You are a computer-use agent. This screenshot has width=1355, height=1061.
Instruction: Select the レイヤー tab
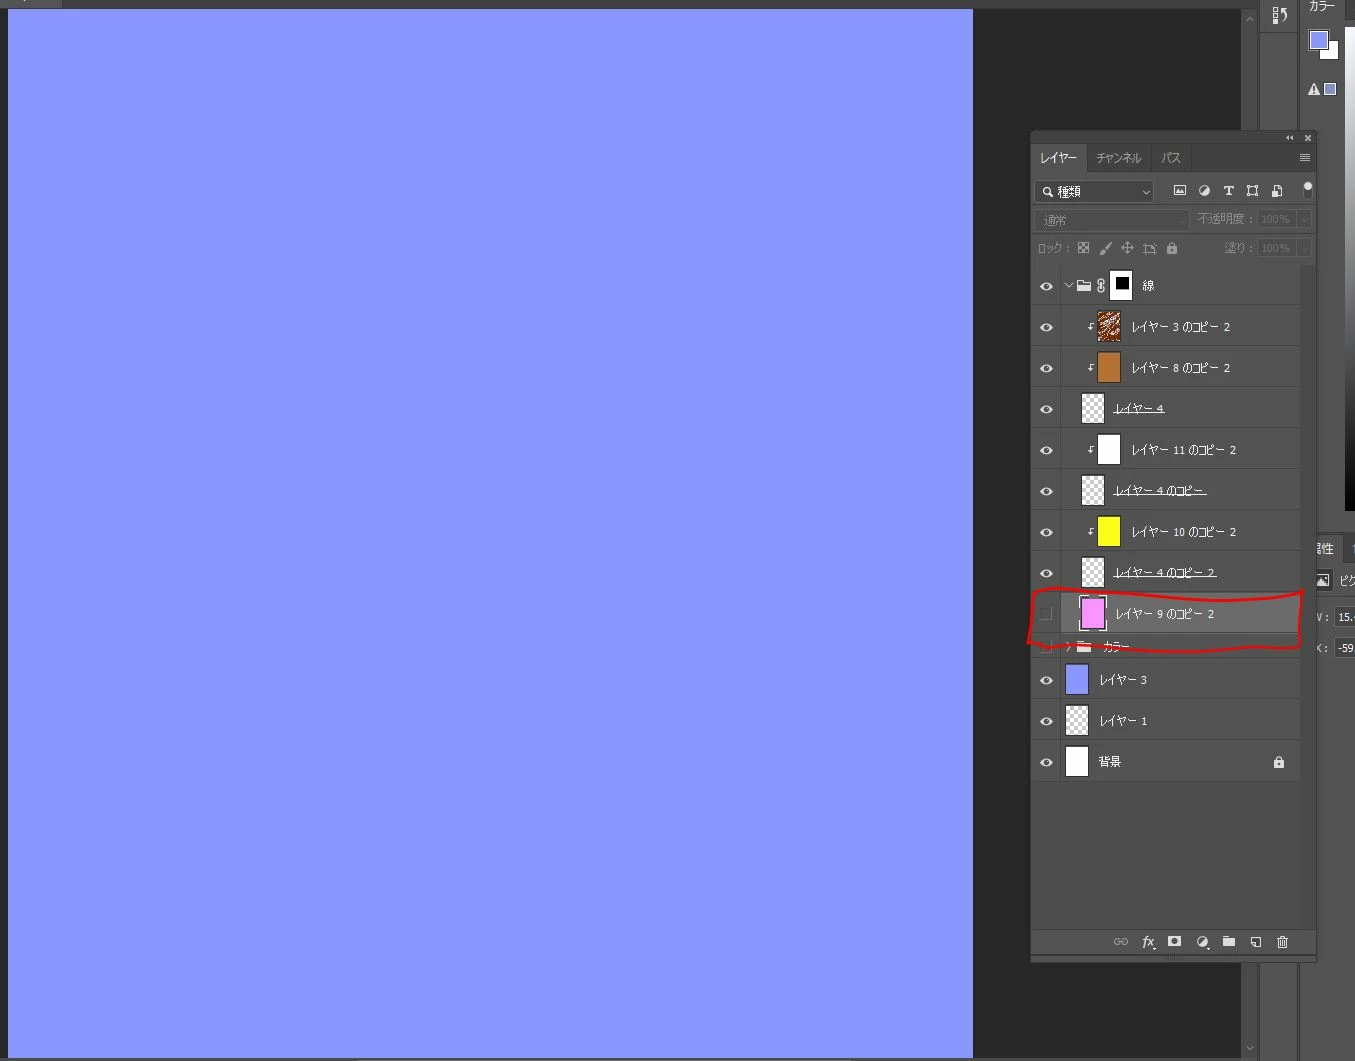(1058, 158)
